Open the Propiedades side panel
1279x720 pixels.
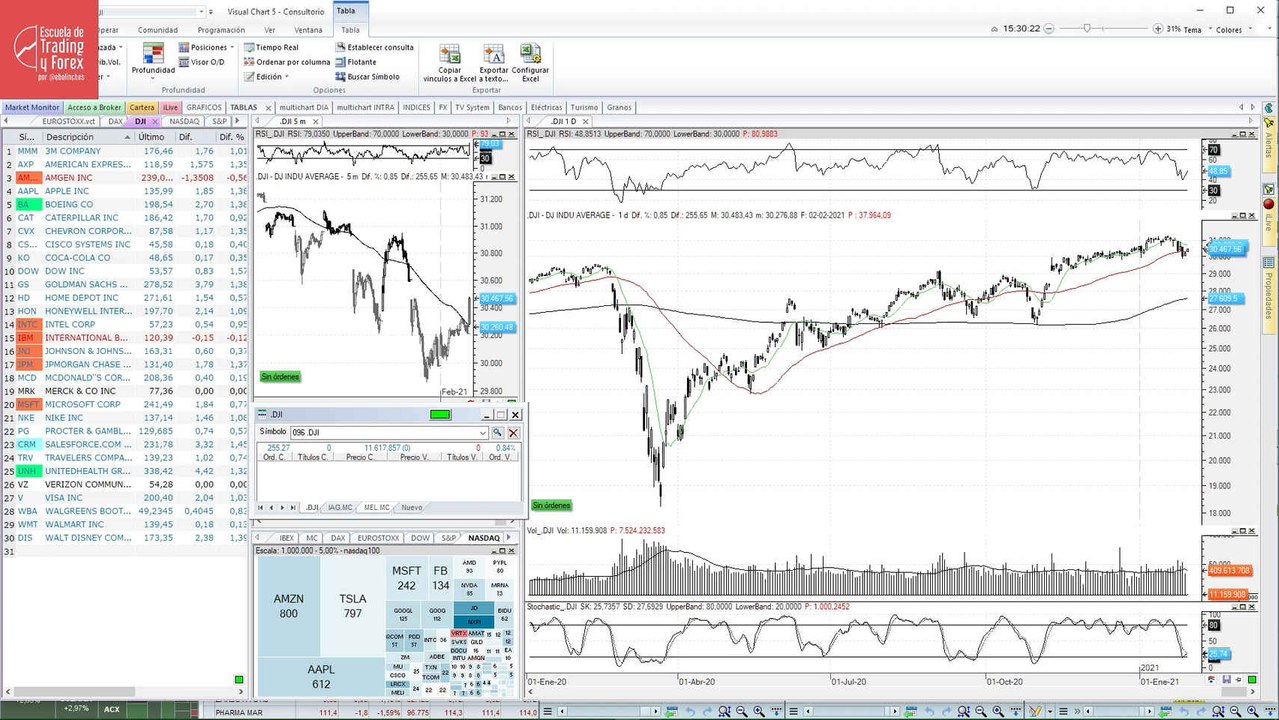tap(1269, 296)
